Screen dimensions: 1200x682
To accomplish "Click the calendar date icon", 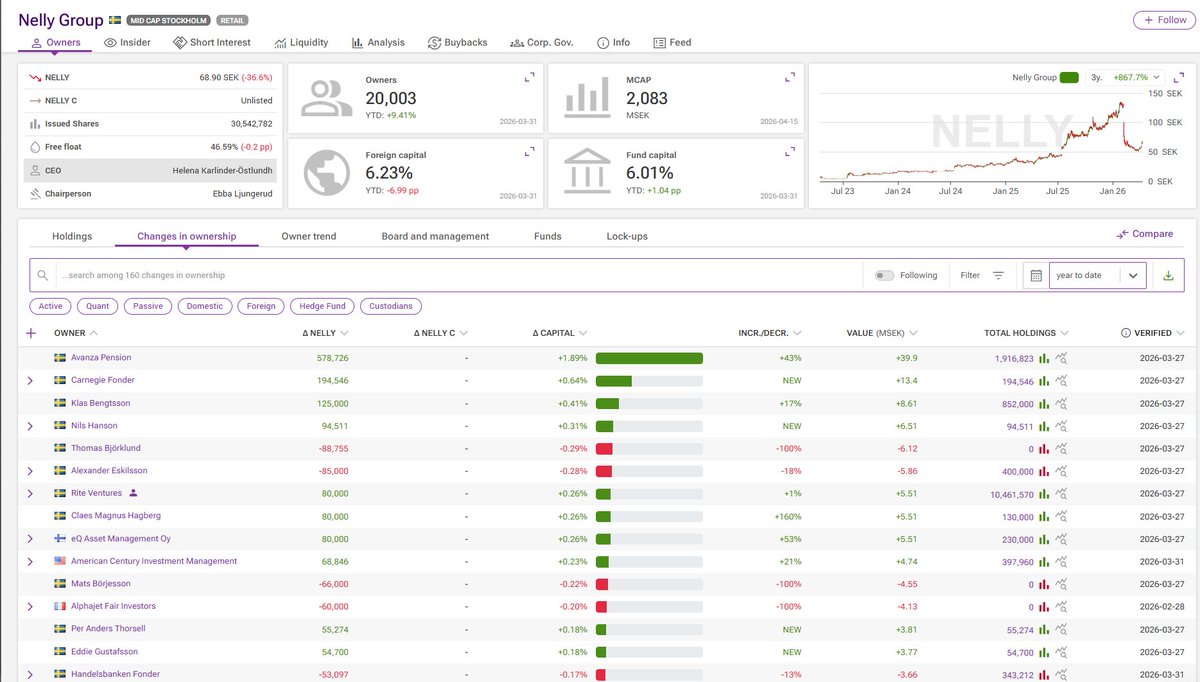I will click(1036, 276).
